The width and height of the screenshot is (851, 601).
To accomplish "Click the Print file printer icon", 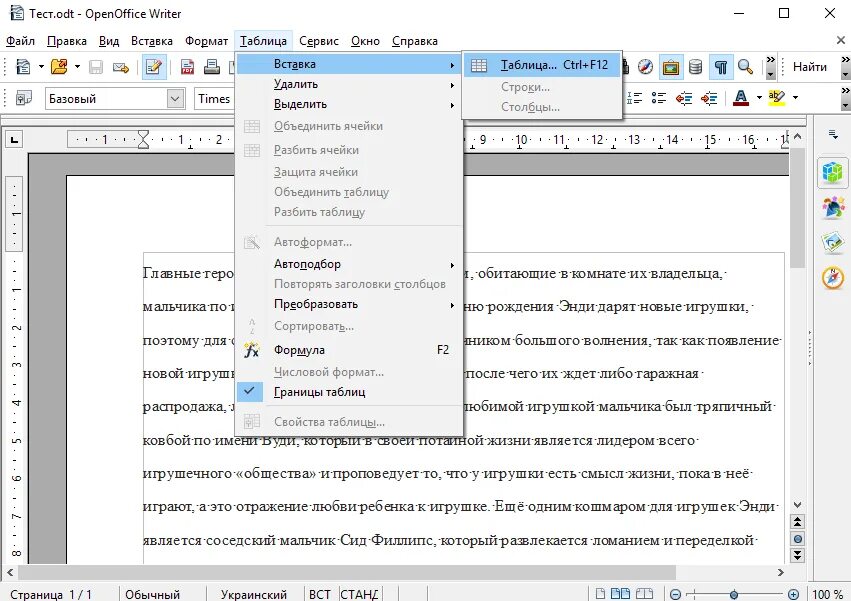I will pyautogui.click(x=212, y=67).
